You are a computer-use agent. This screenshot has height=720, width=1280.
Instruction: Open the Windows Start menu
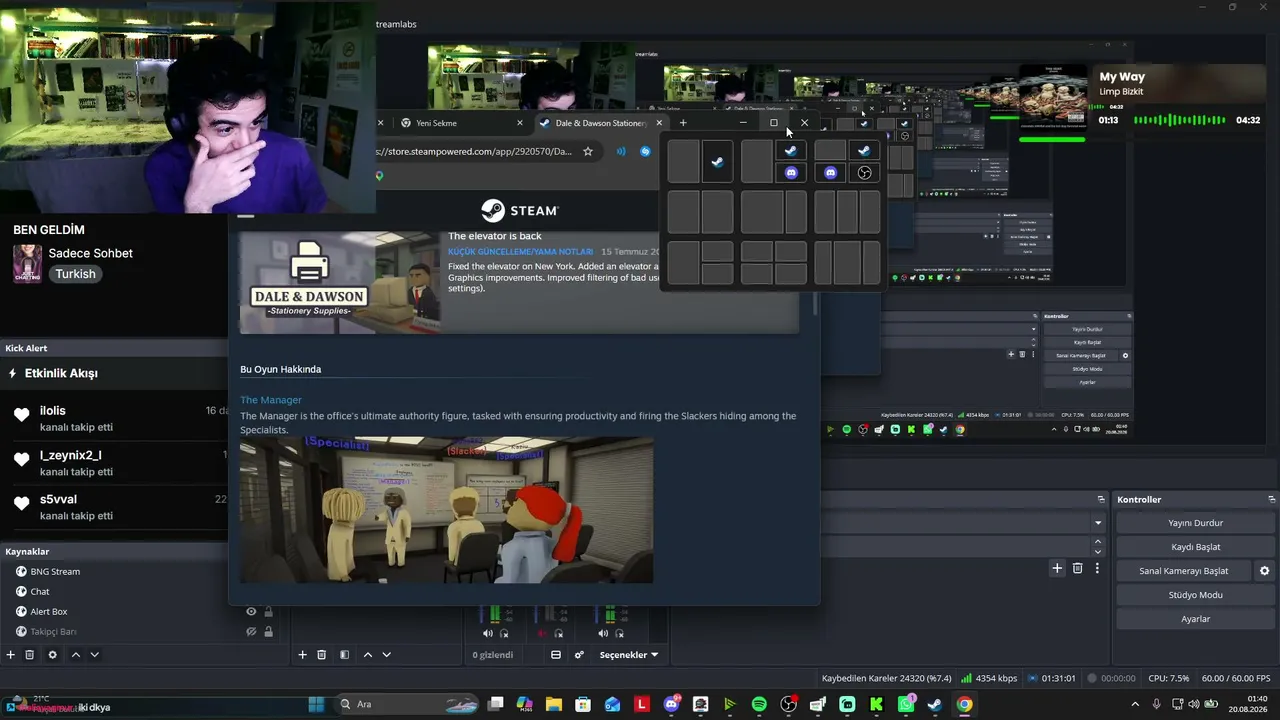pyautogui.click(x=316, y=704)
